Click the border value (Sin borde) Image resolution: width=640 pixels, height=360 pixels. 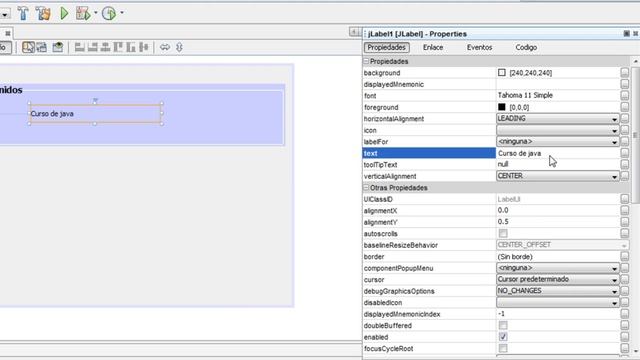click(515, 257)
